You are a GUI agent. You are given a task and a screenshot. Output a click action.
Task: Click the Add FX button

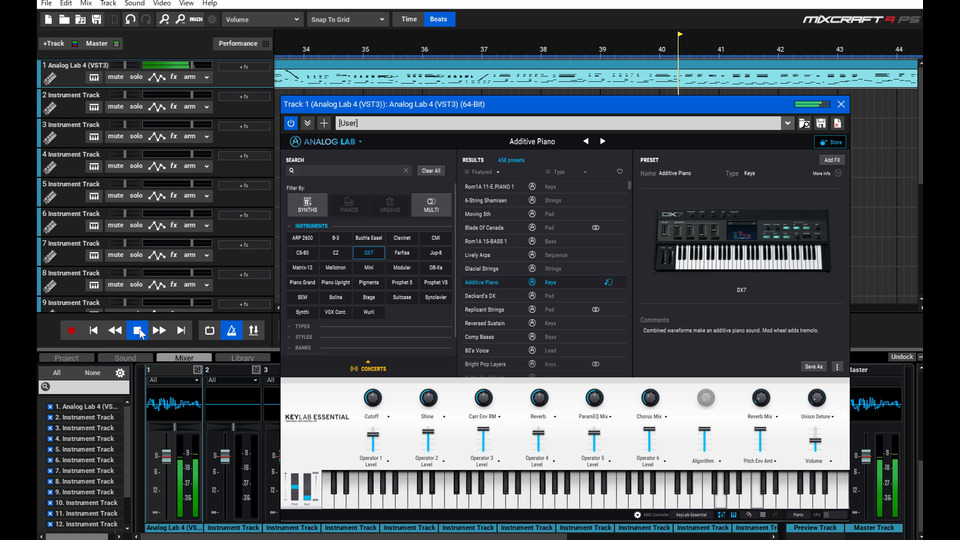[x=832, y=160]
